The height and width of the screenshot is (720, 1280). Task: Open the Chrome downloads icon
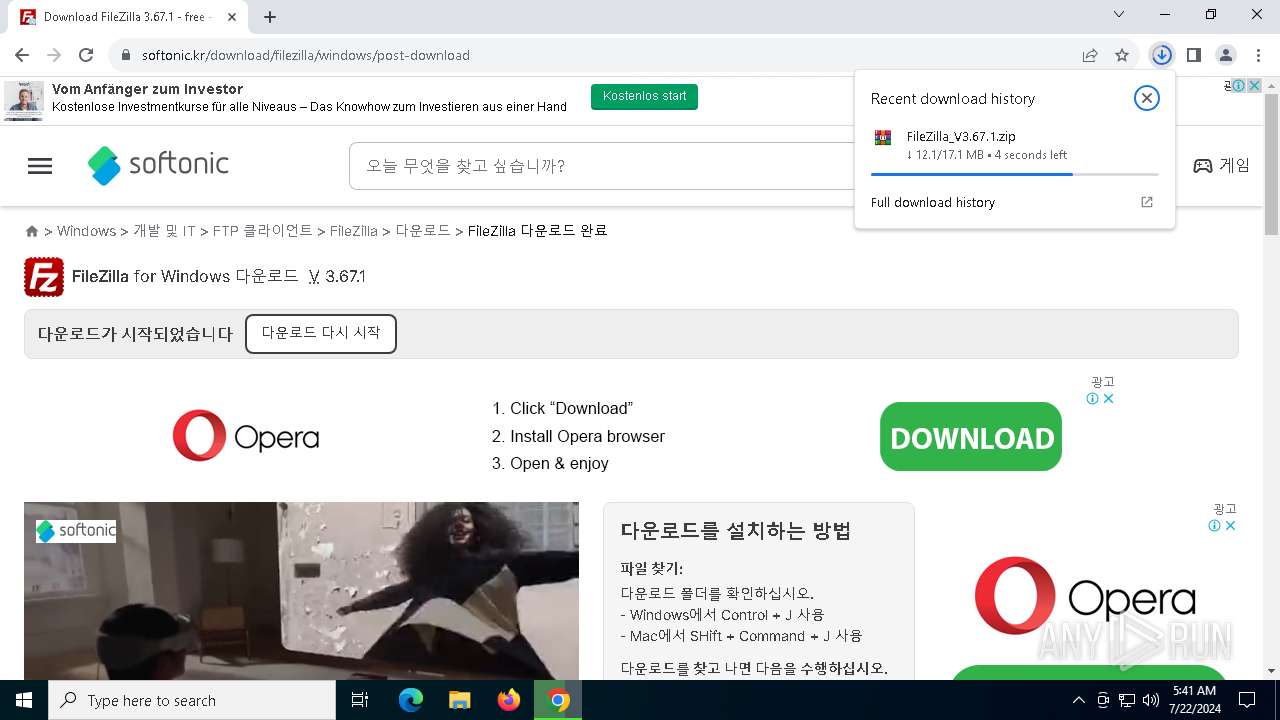pos(1161,55)
